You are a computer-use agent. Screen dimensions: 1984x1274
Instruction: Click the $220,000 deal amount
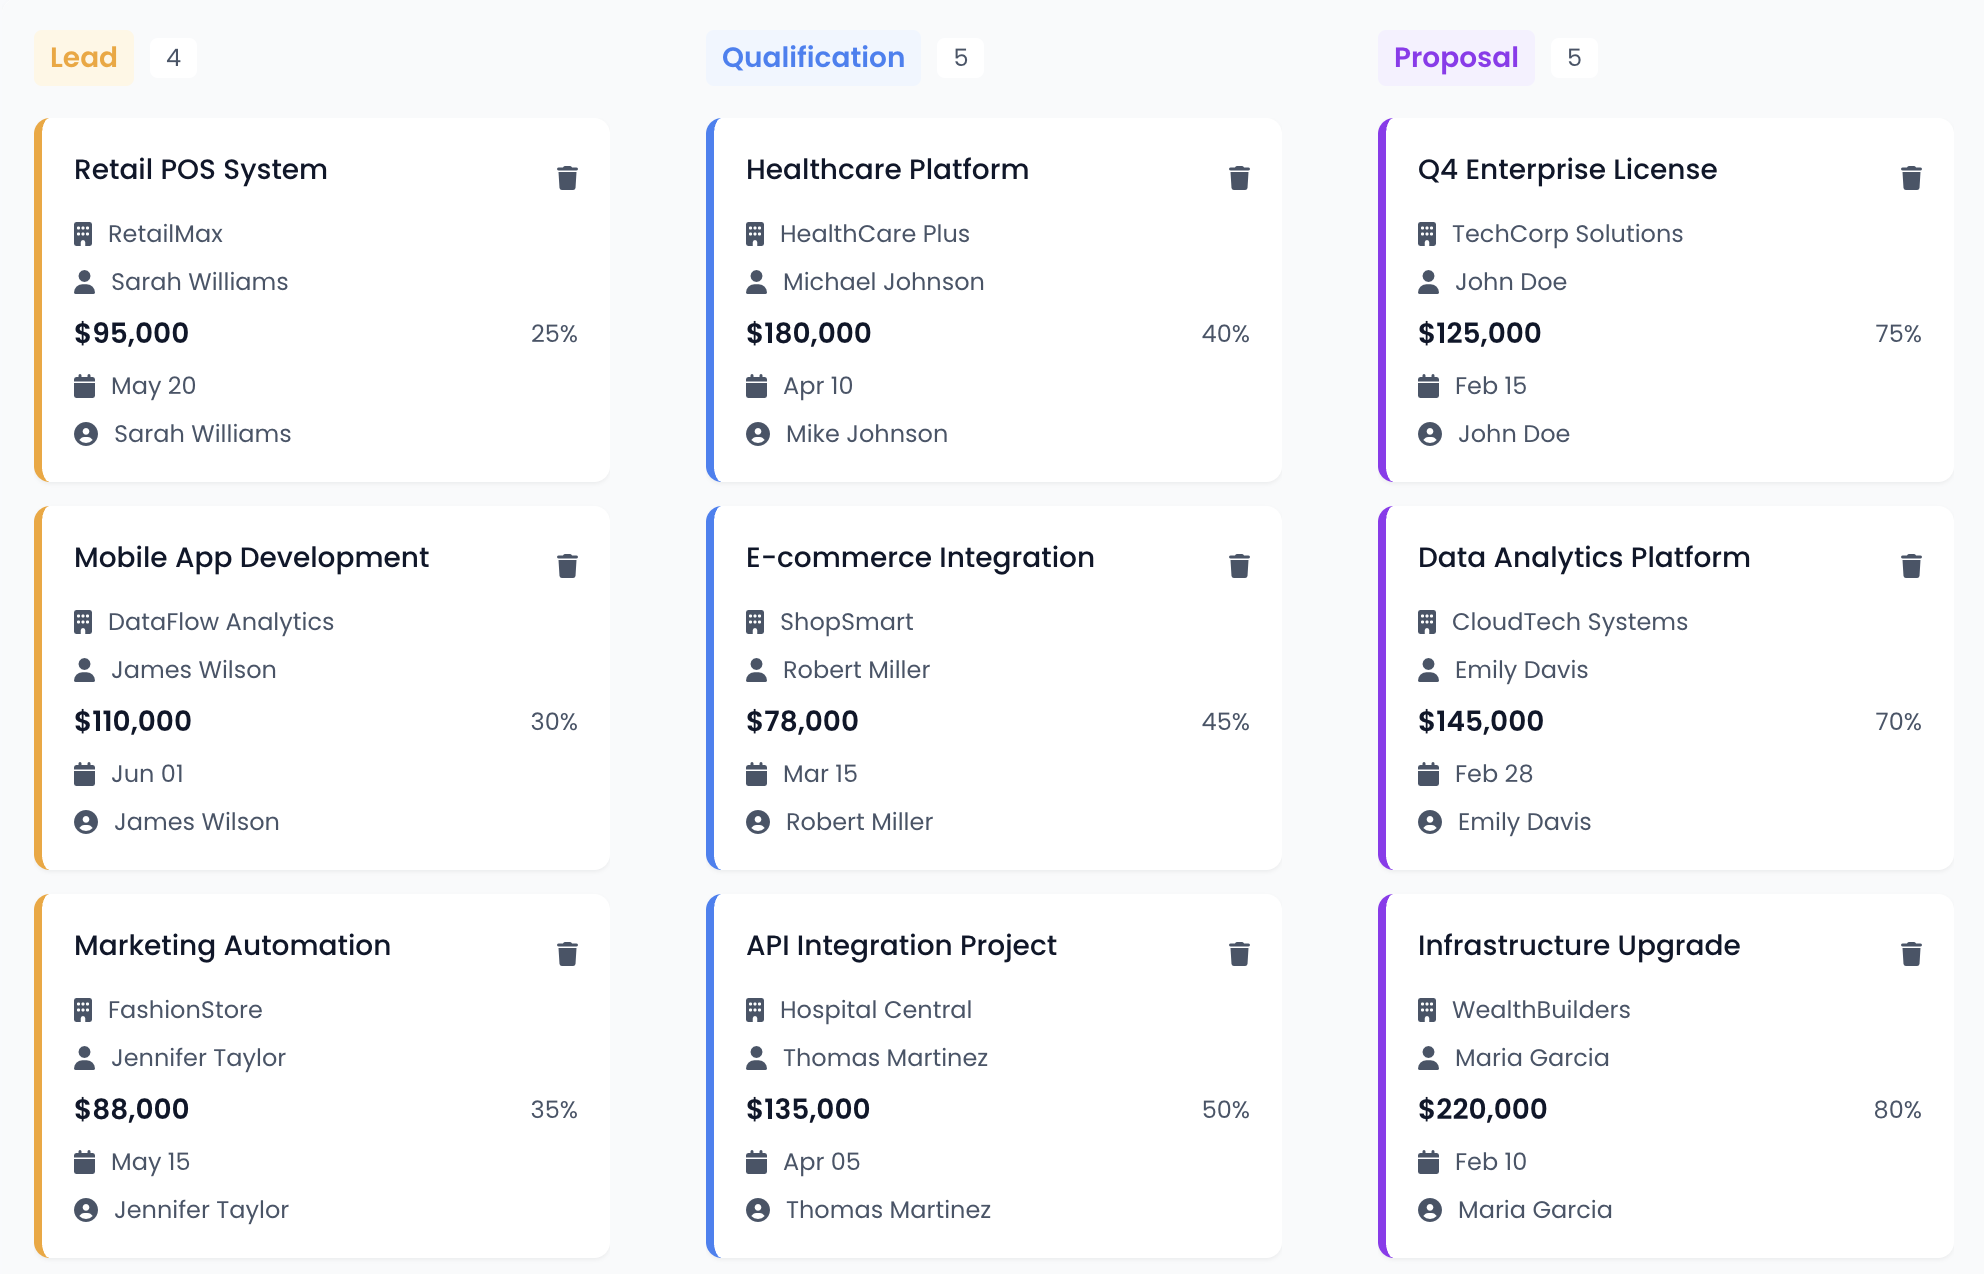click(1482, 1109)
